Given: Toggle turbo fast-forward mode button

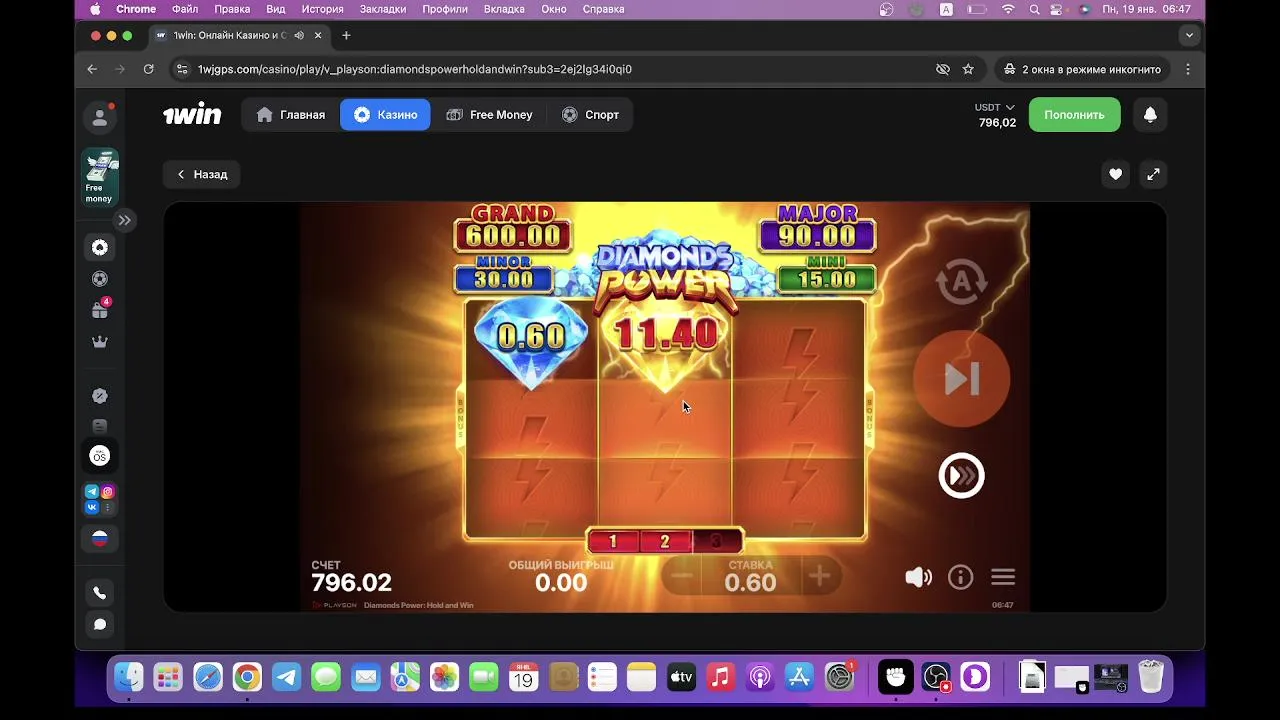Looking at the screenshot, I should coord(961,476).
